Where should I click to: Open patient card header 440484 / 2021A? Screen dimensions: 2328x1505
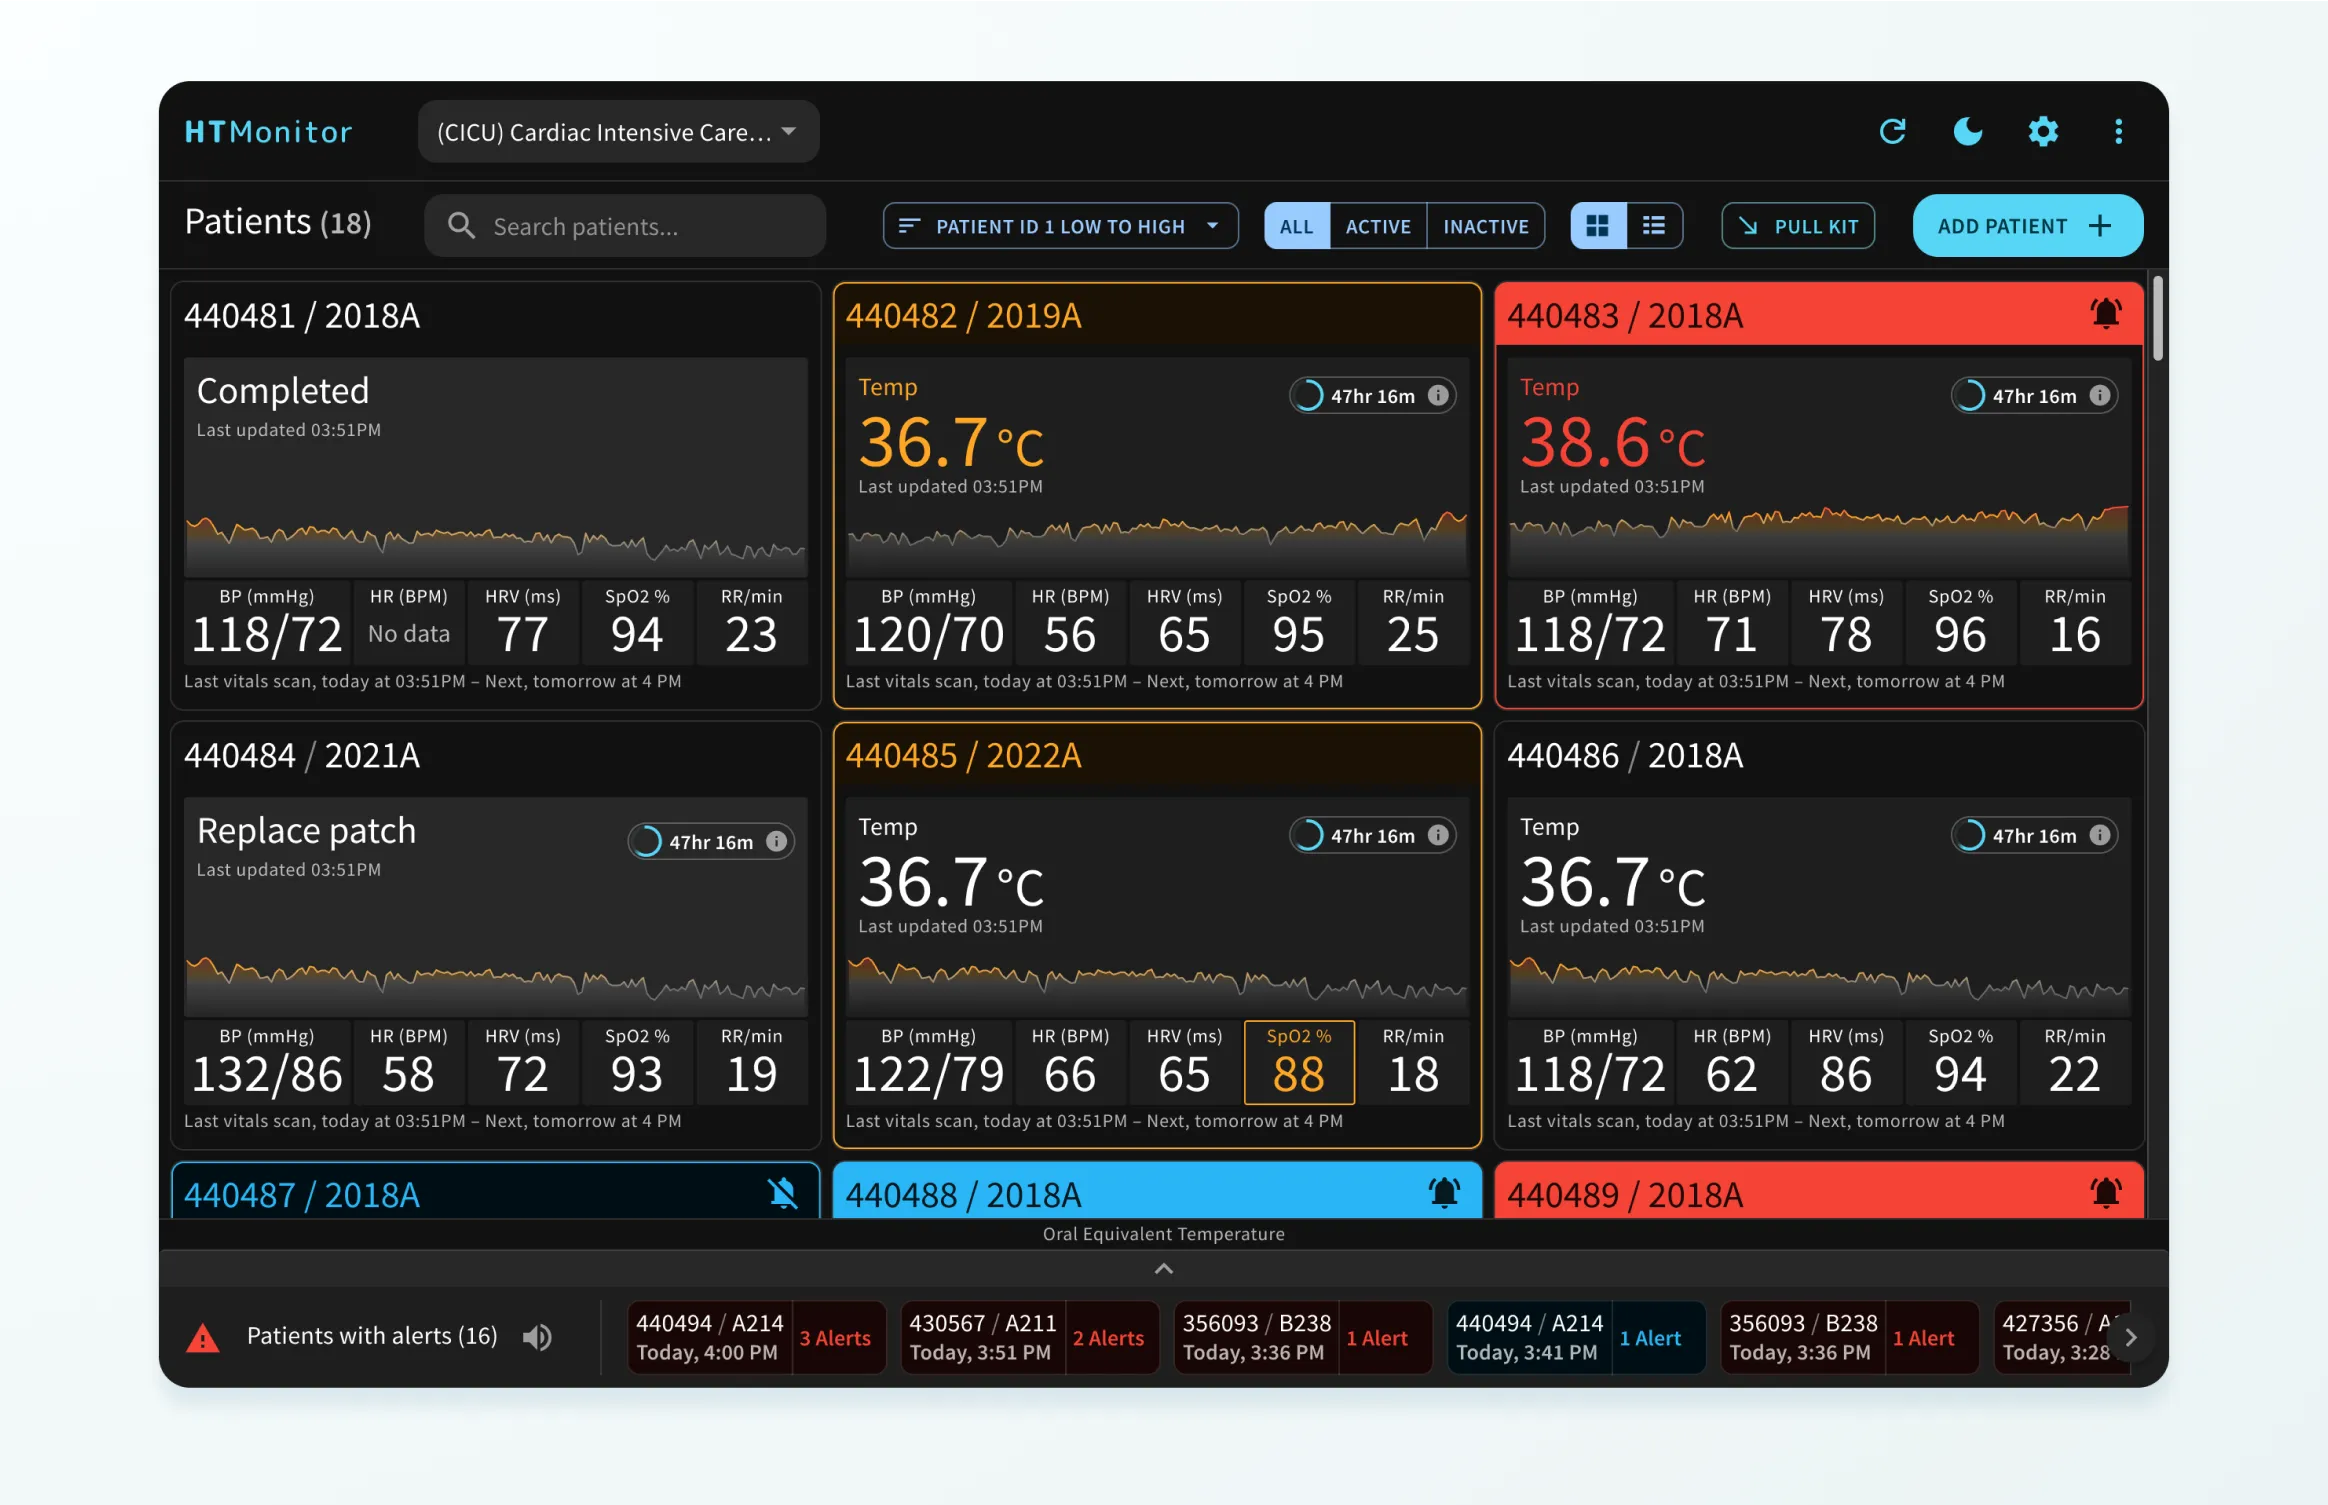(x=495, y=755)
